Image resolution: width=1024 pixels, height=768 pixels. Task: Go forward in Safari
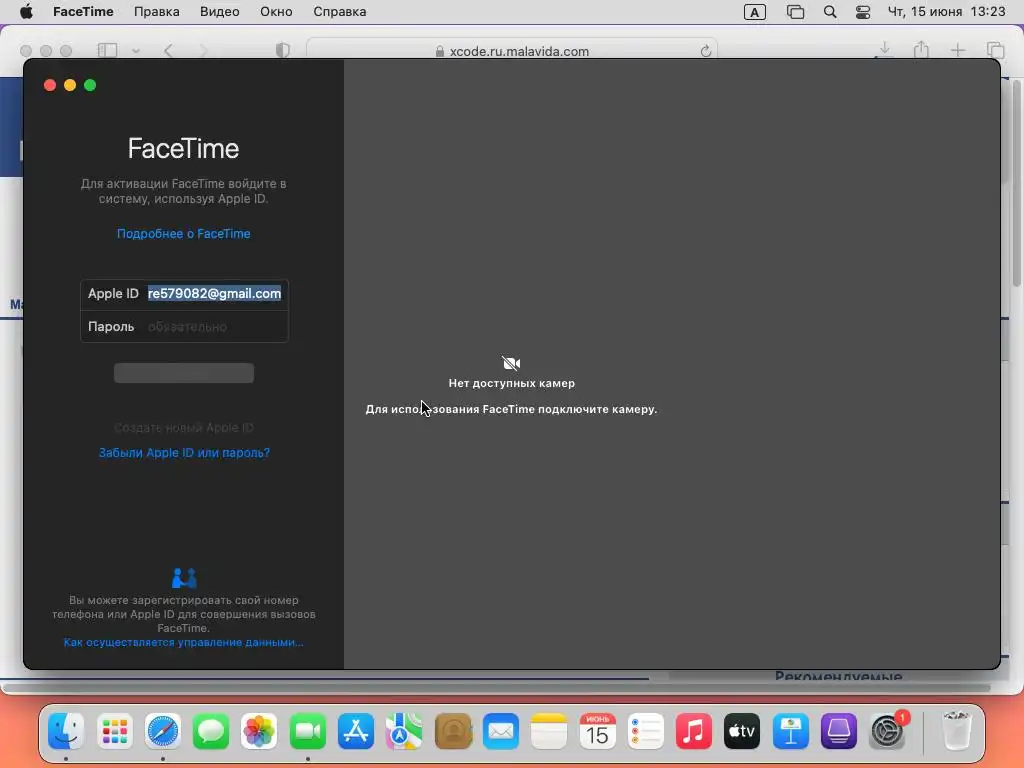pyautogui.click(x=203, y=50)
